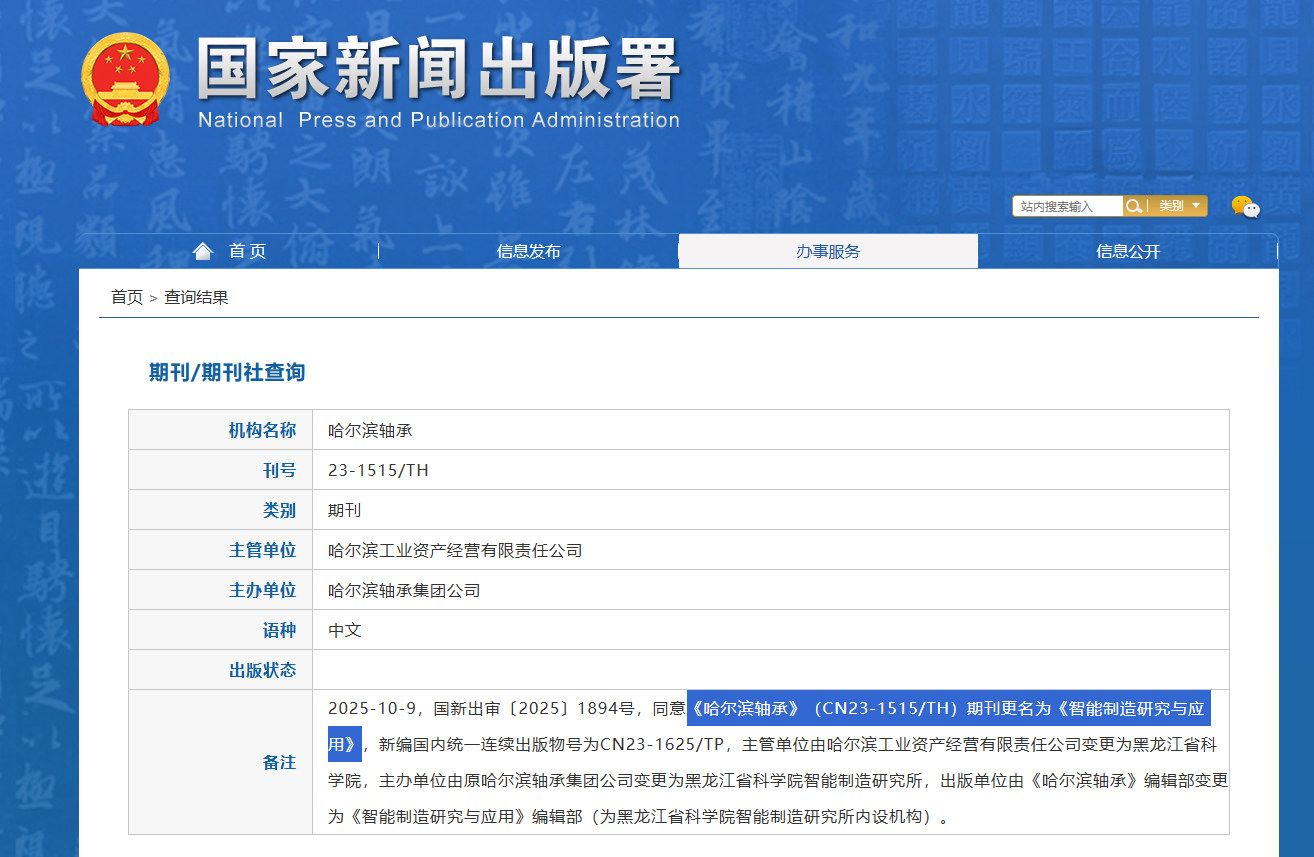Click the highlighted text in the remarks

(x=948, y=709)
